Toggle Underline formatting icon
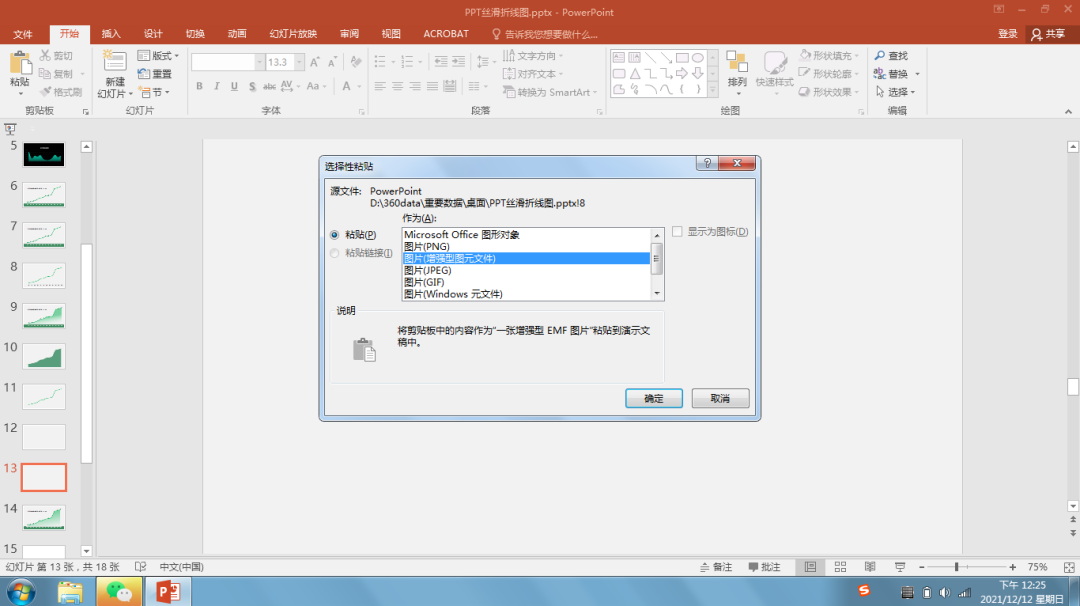The image size is (1080, 606). pyautogui.click(x=234, y=86)
